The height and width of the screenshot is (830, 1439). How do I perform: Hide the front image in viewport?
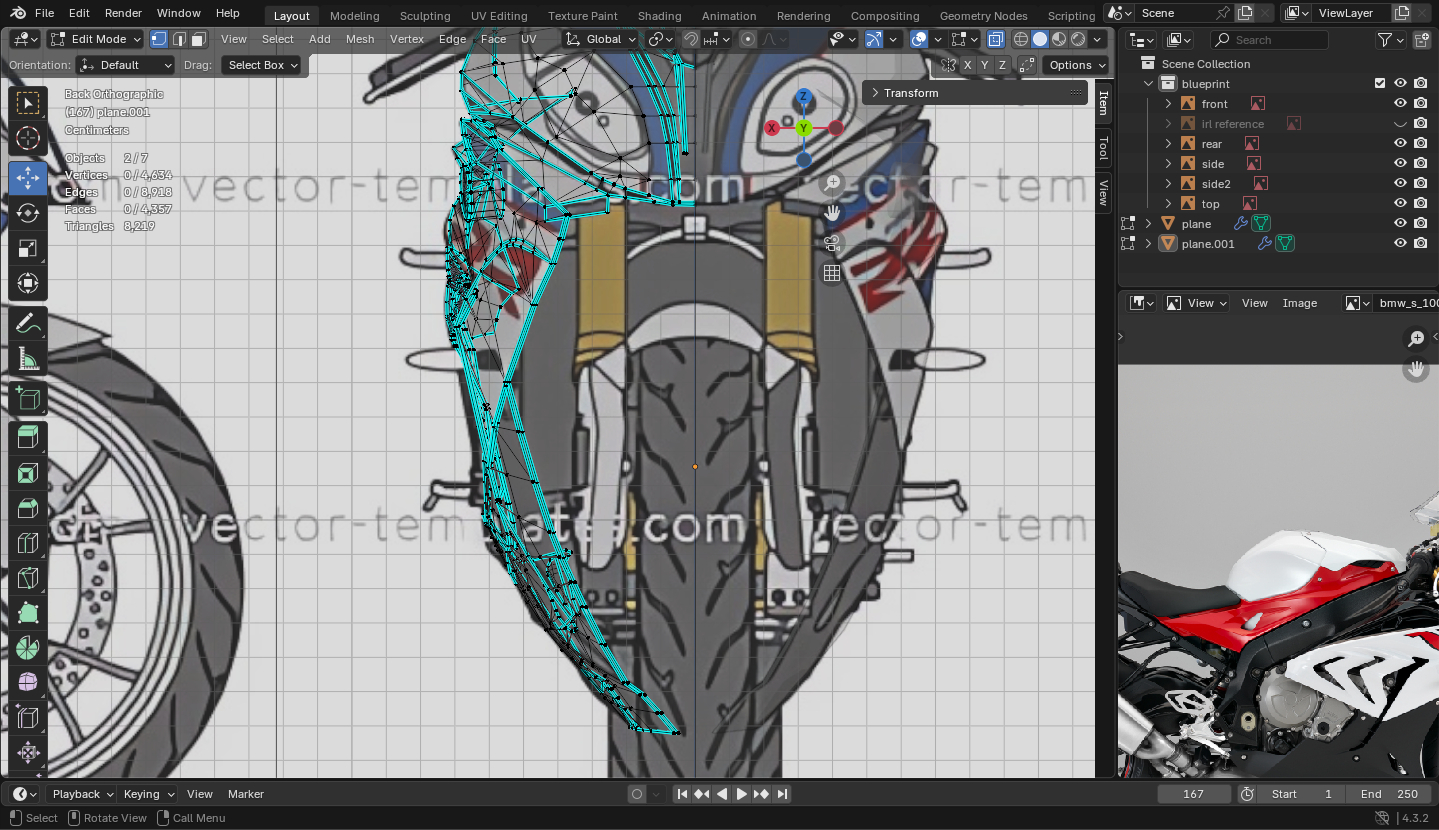click(x=1400, y=104)
